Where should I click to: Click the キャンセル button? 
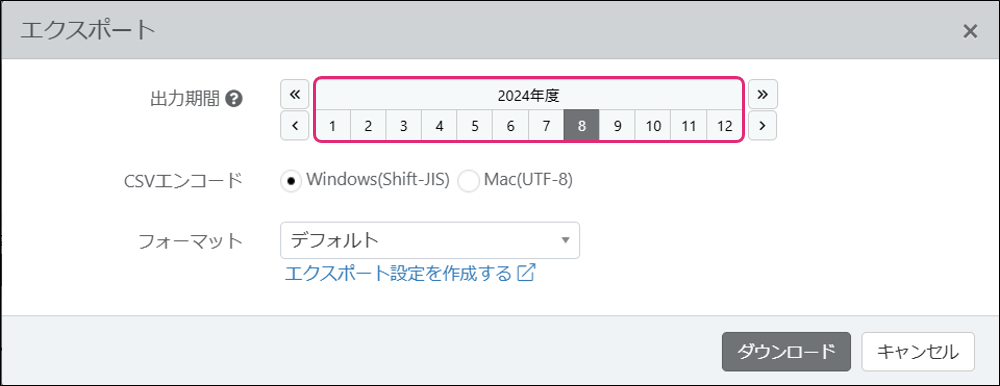918,352
